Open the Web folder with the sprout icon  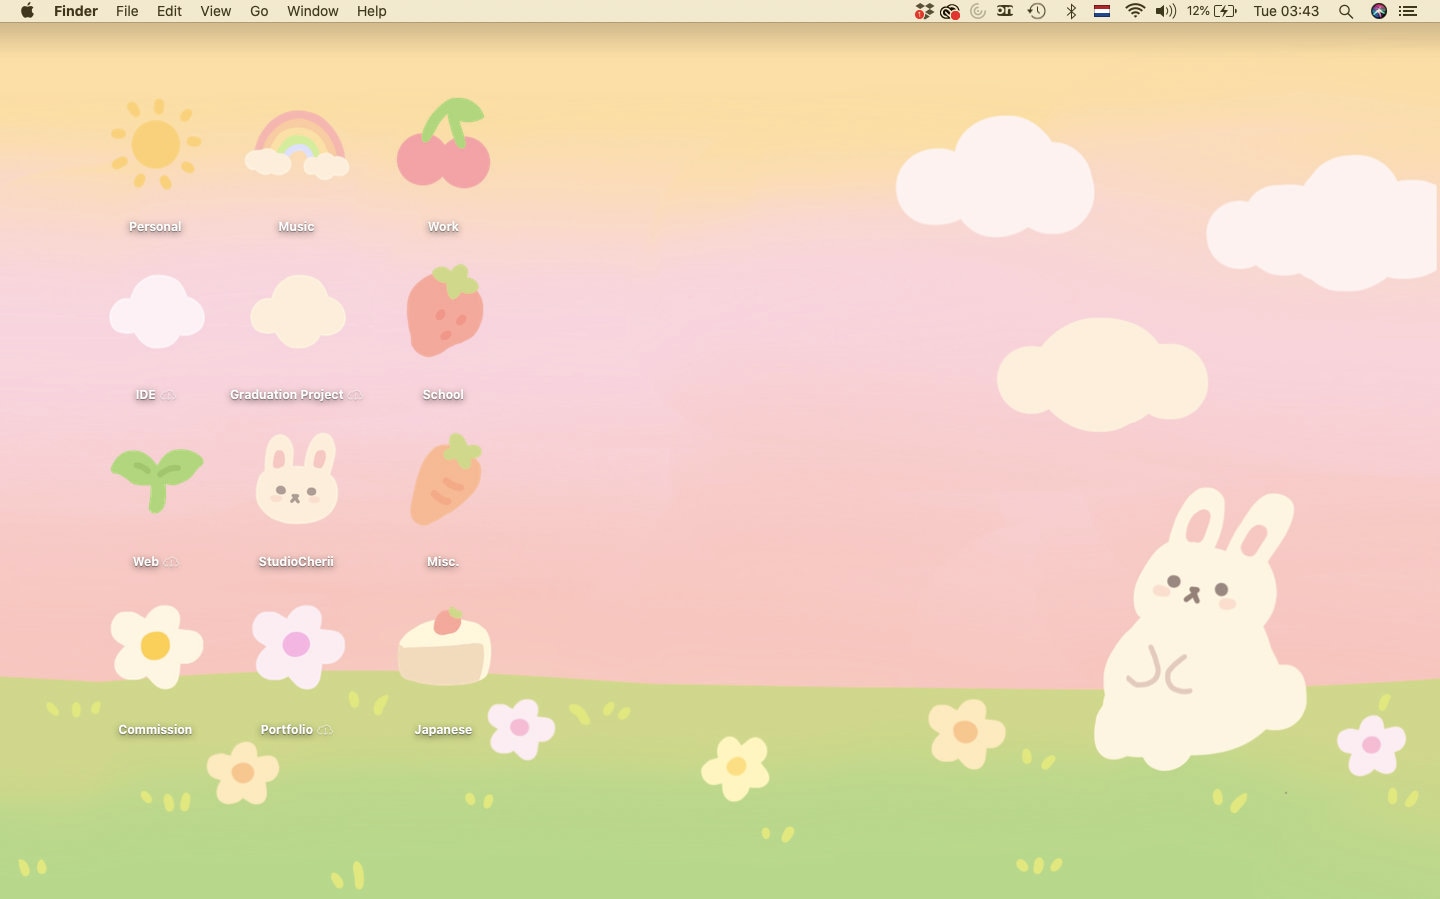click(155, 480)
